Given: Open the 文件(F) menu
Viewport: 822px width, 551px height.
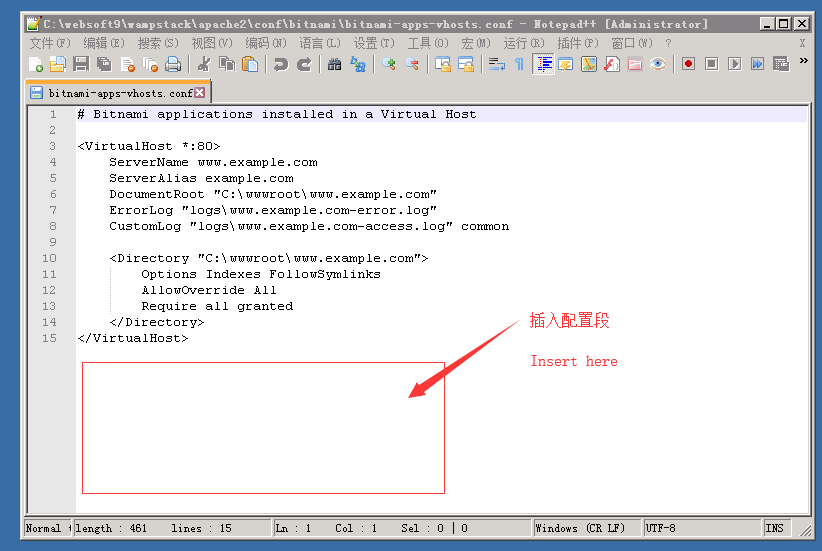Looking at the screenshot, I should point(50,43).
